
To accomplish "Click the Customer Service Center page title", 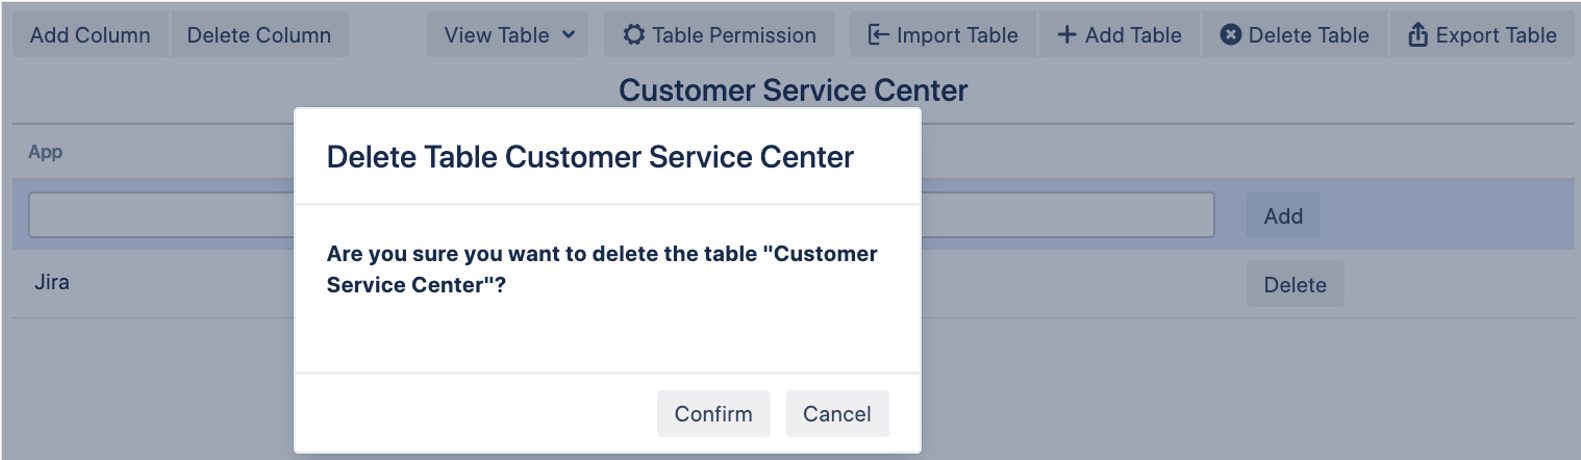I will [793, 90].
